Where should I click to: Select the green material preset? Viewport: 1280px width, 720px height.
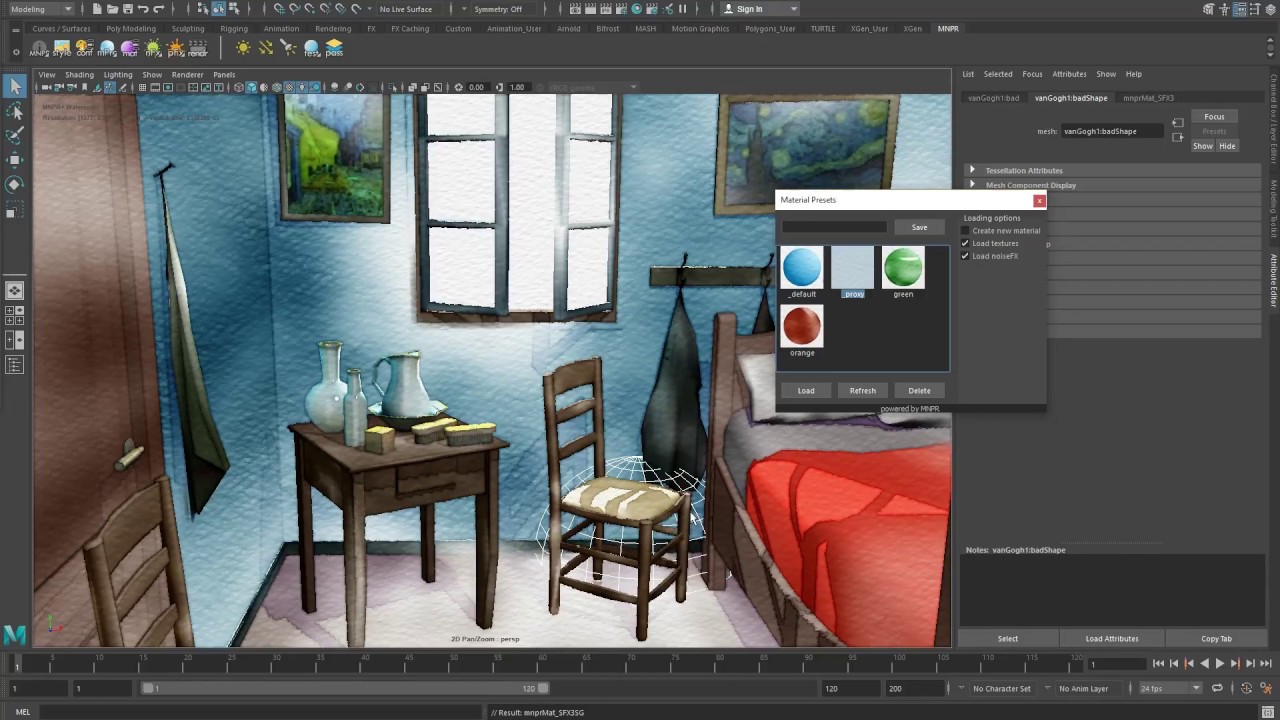[903, 273]
